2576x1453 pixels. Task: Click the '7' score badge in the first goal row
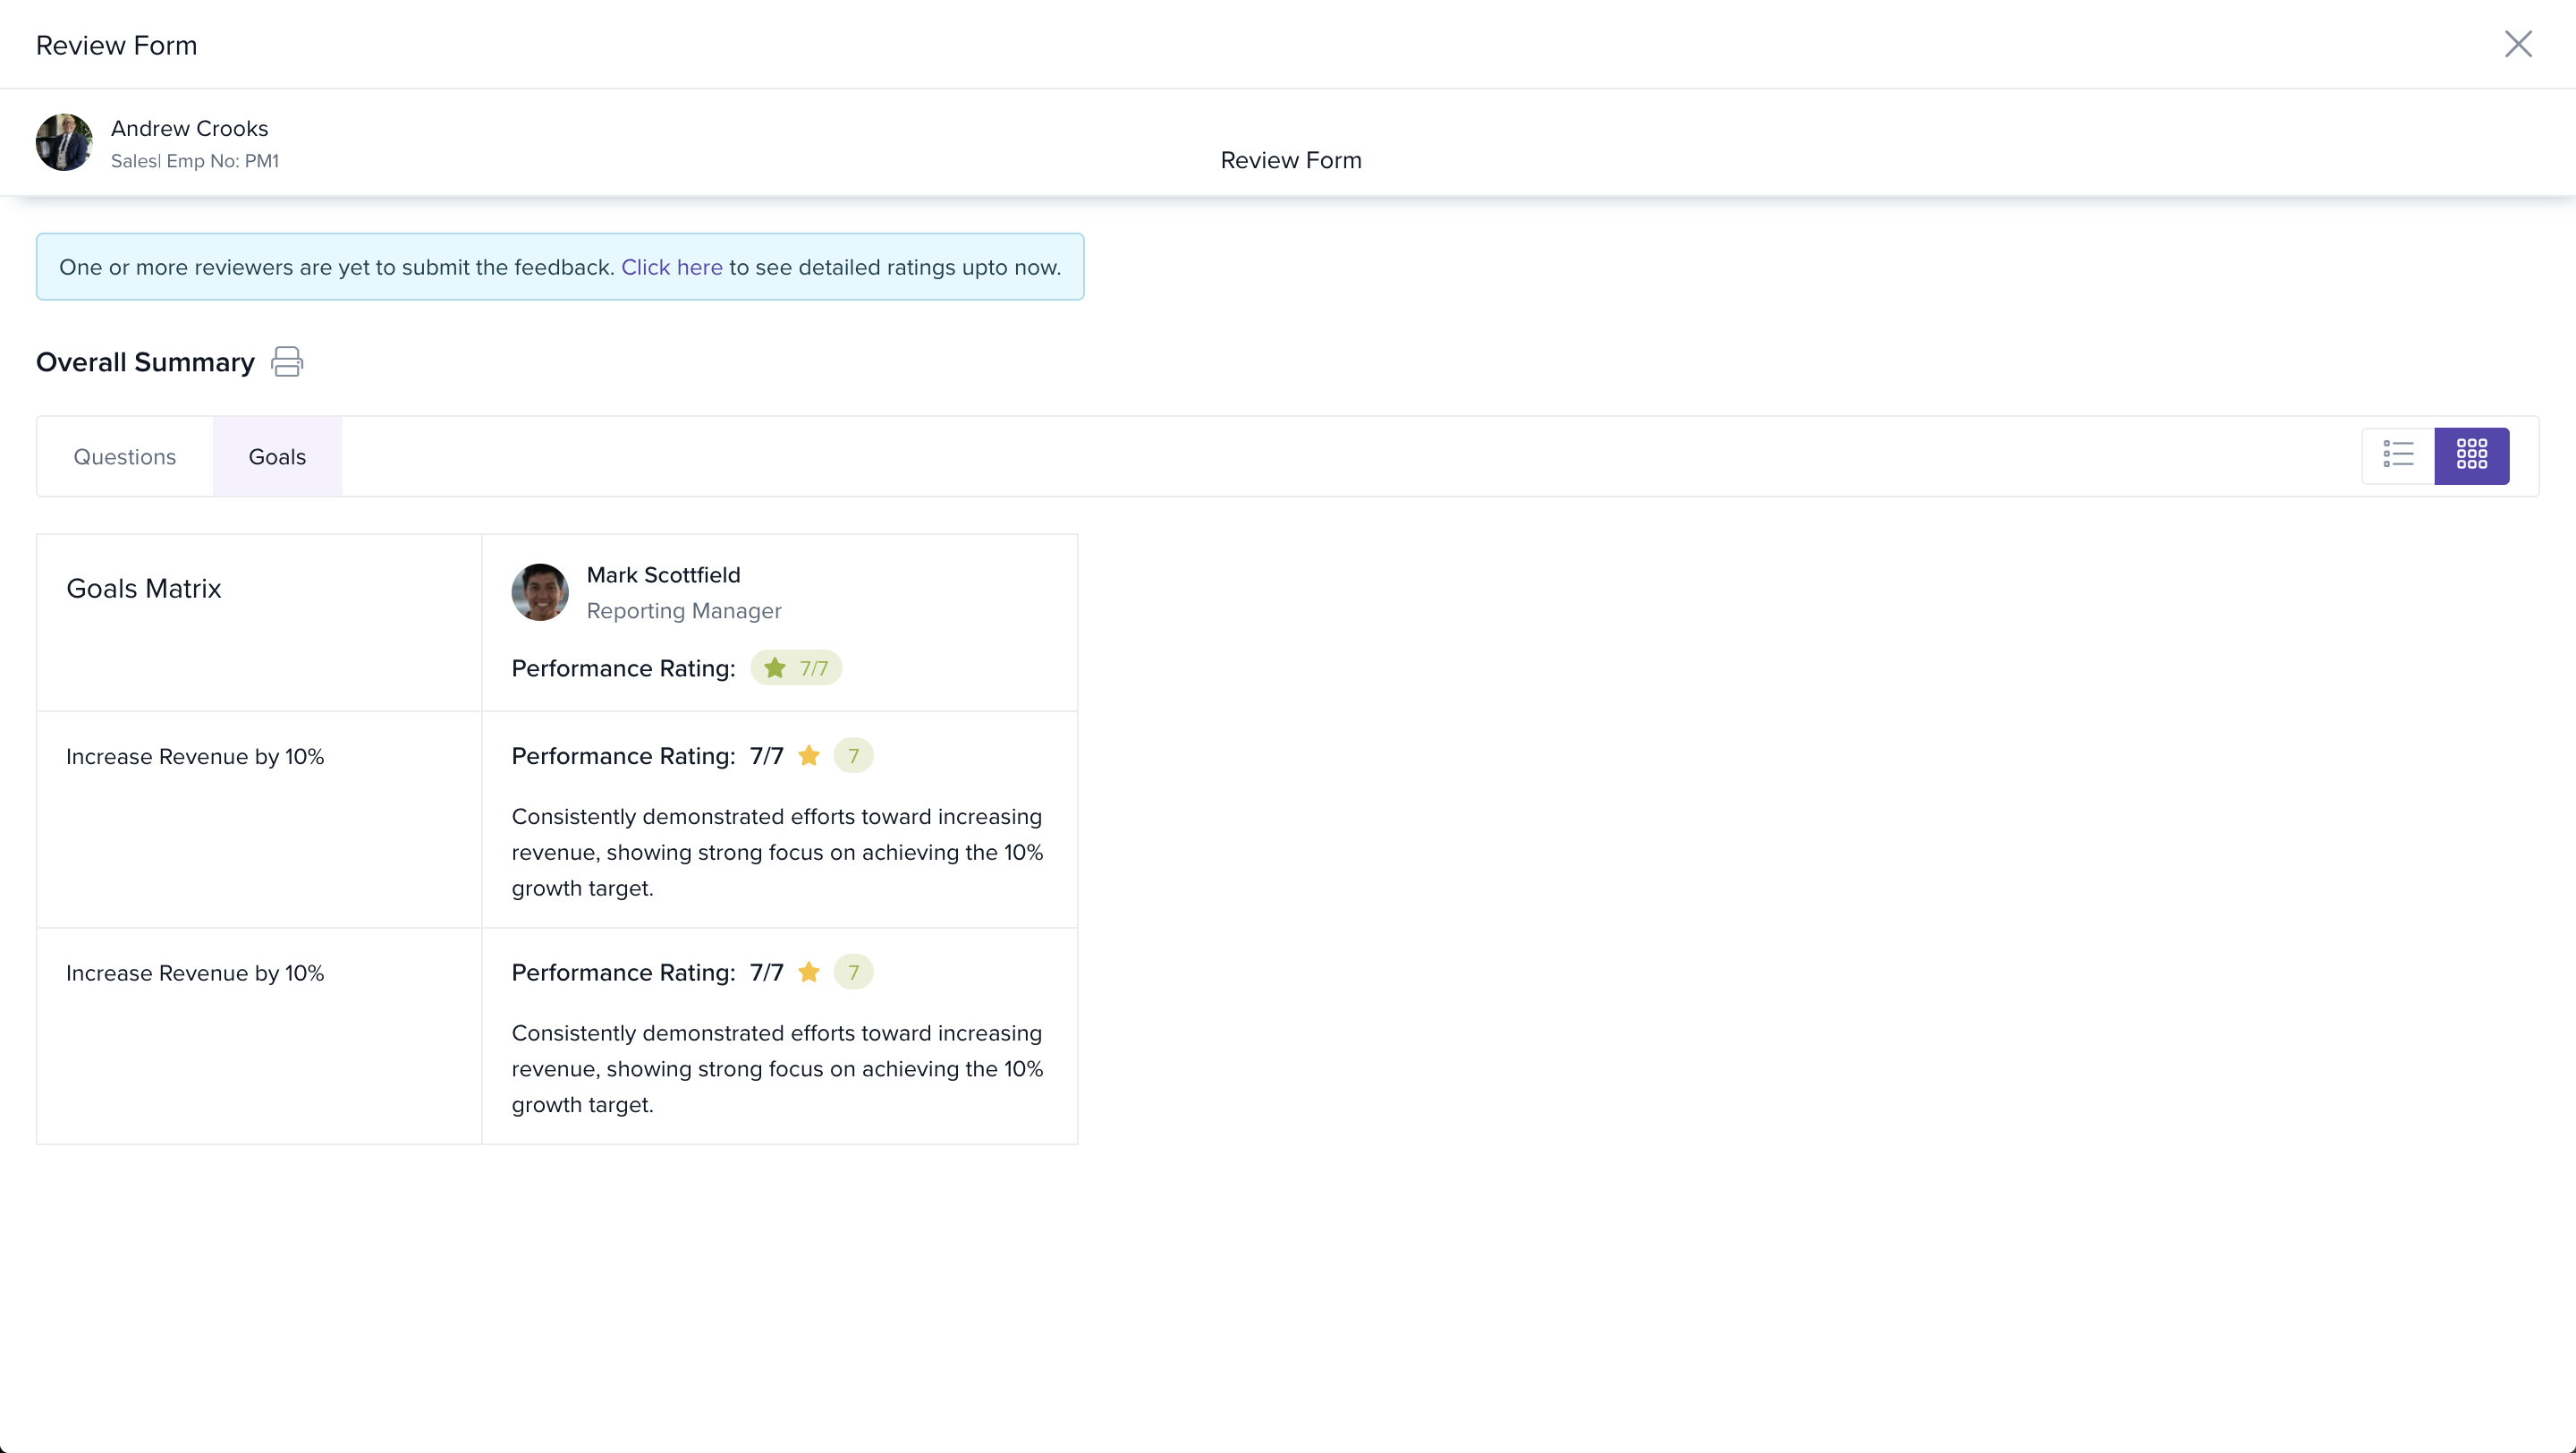(853, 756)
